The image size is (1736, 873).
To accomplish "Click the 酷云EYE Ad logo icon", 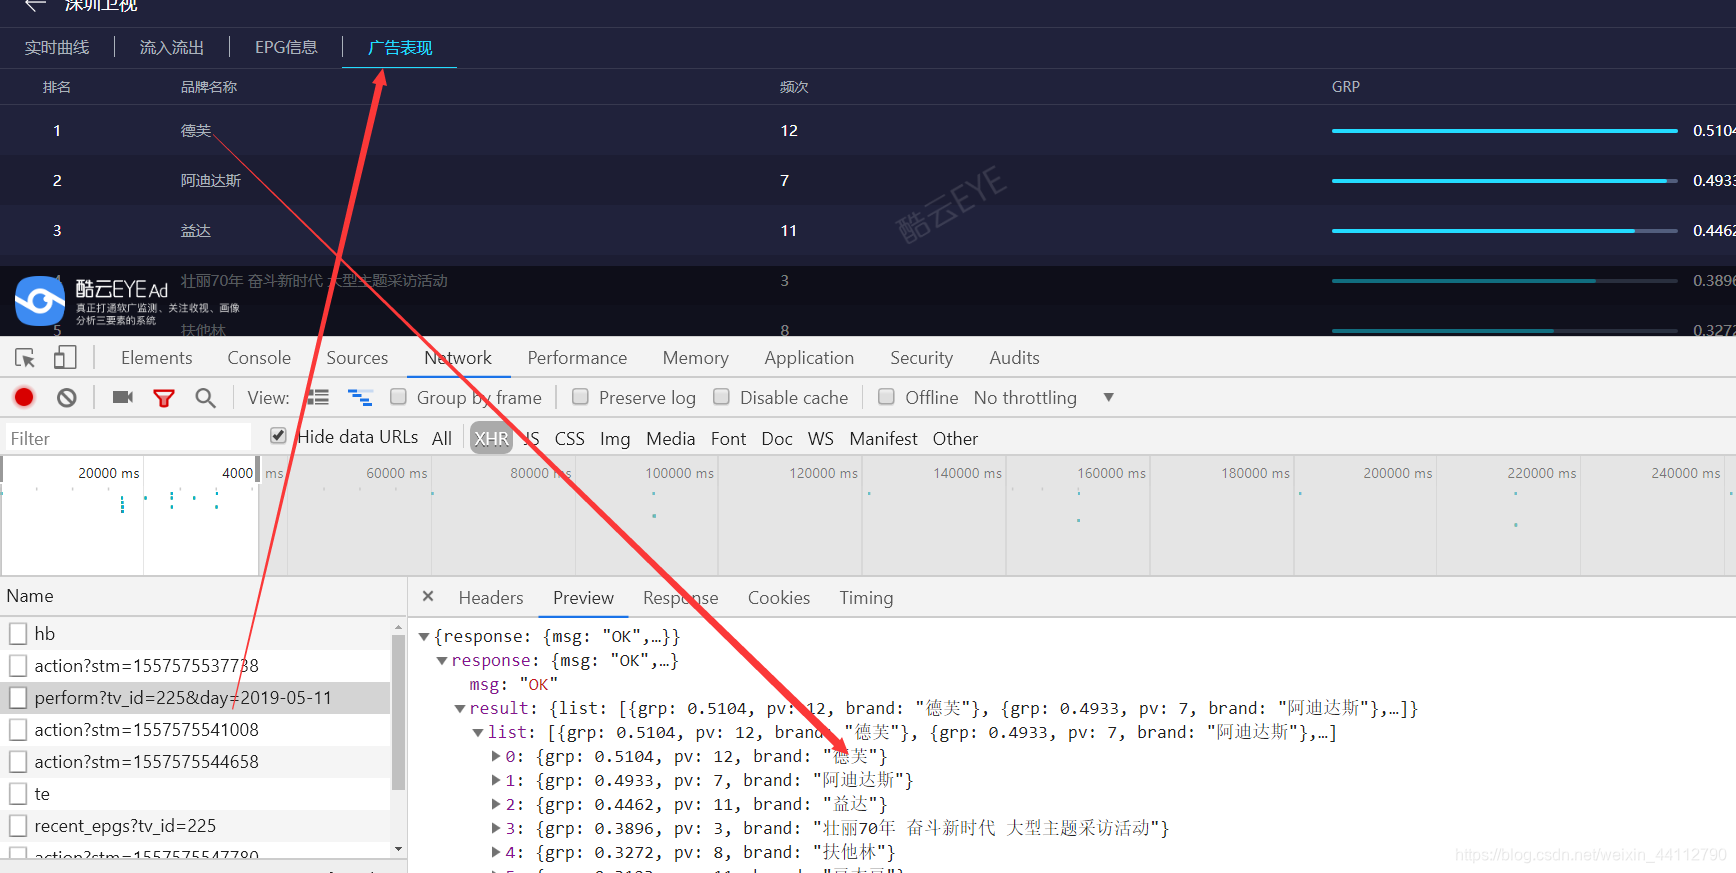I will click(x=40, y=300).
